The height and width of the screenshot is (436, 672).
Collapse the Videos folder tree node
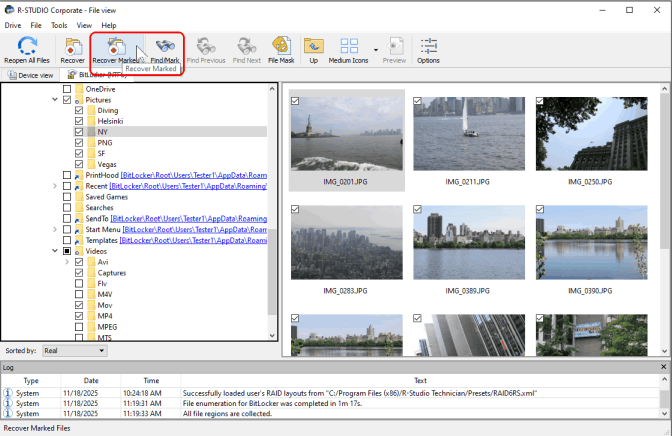pos(55,251)
